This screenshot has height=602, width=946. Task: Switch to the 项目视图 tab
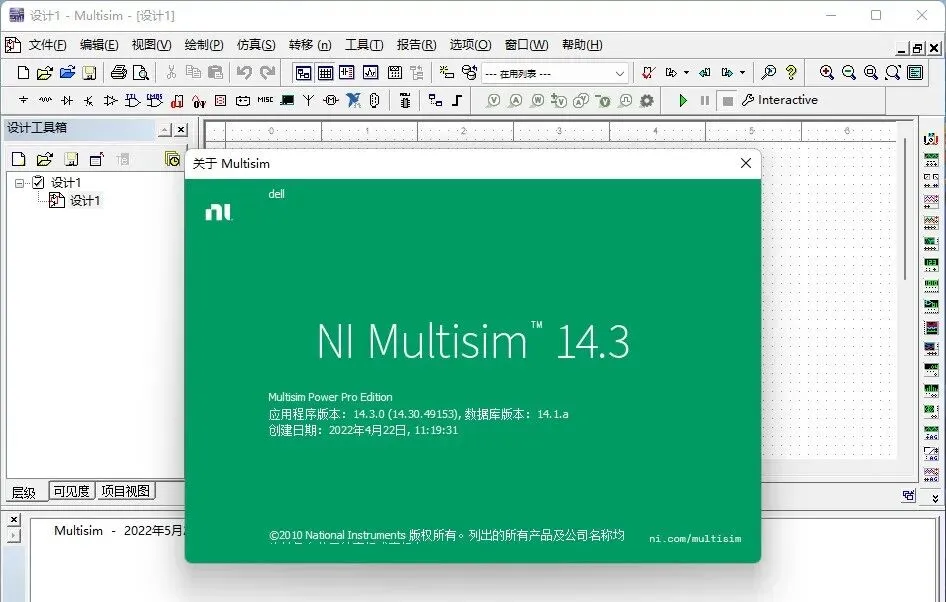pos(125,491)
